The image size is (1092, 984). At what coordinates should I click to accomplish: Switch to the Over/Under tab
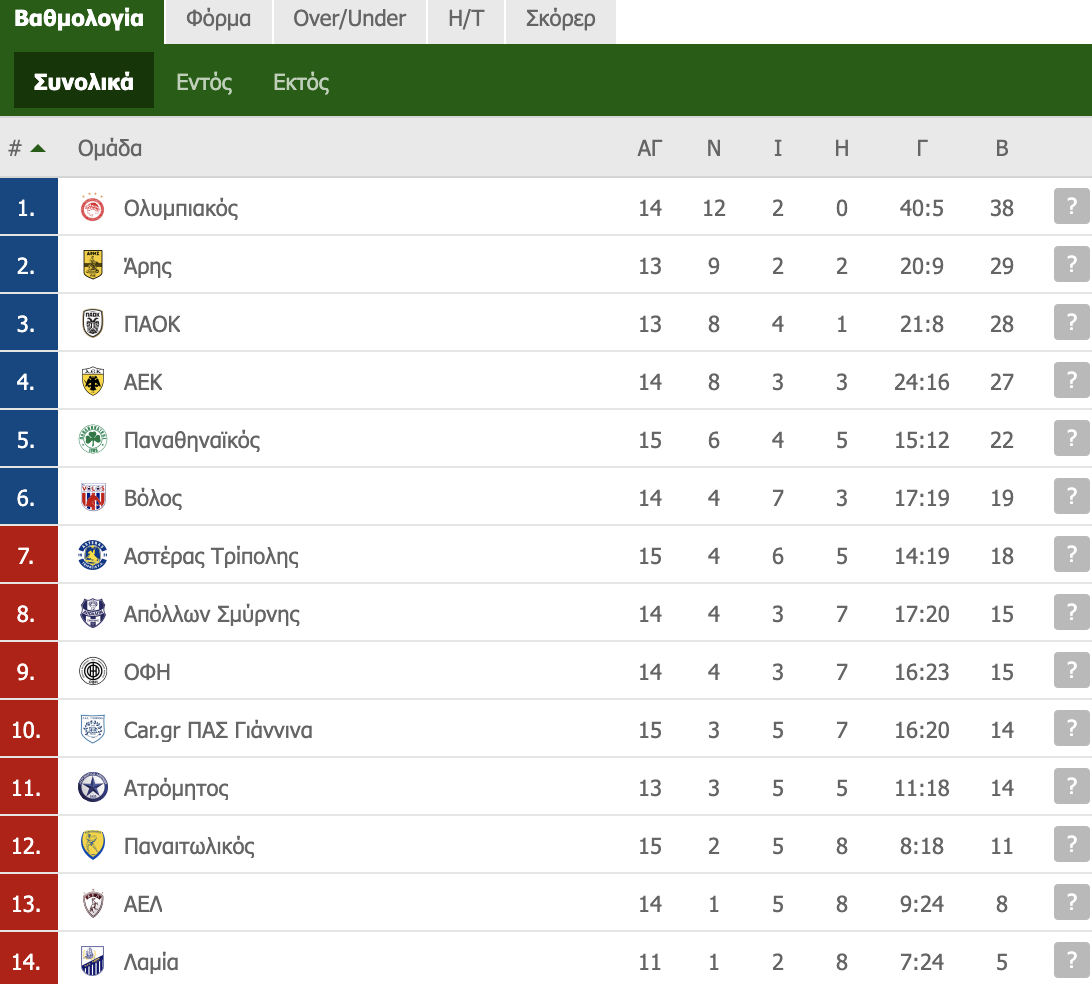tap(349, 19)
